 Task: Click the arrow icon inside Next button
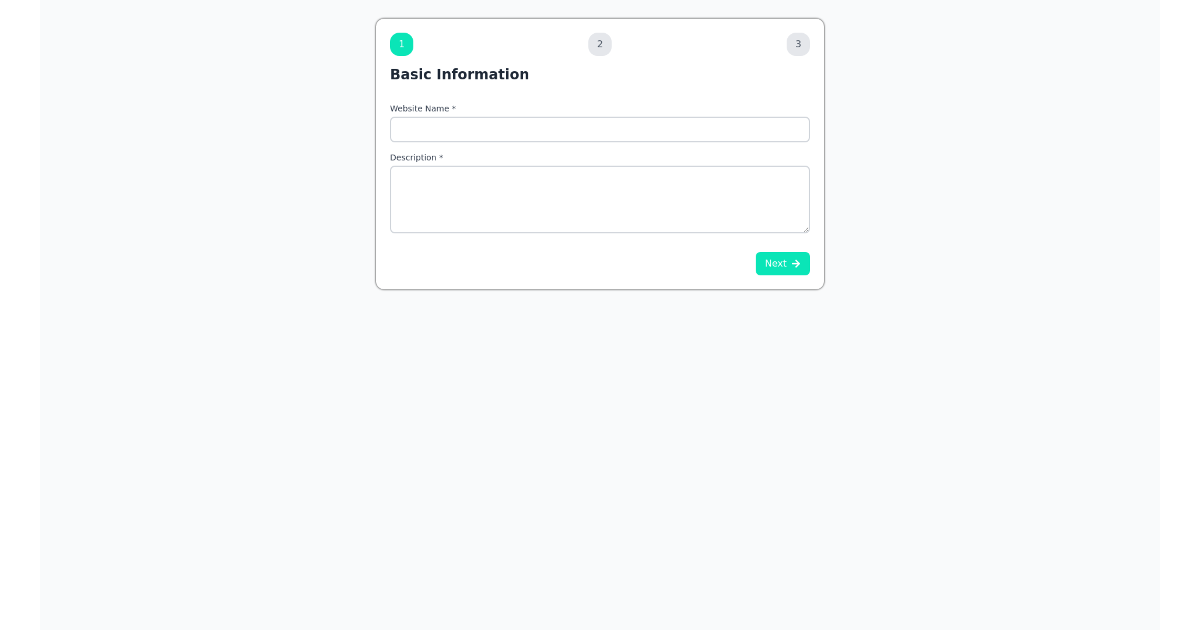tap(796, 263)
